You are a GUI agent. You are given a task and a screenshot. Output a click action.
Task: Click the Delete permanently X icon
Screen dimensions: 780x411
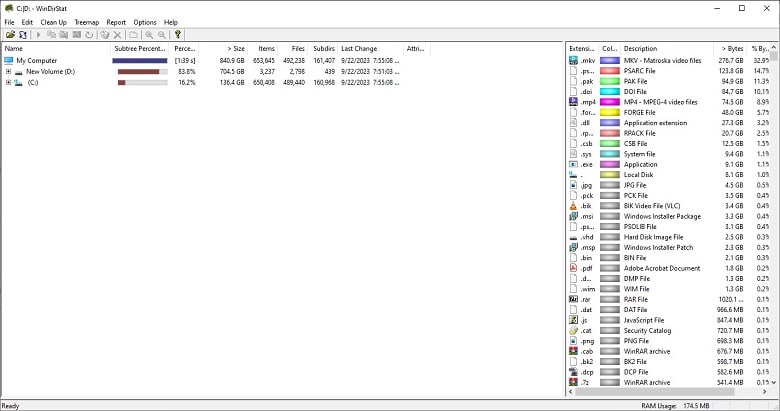pos(117,34)
